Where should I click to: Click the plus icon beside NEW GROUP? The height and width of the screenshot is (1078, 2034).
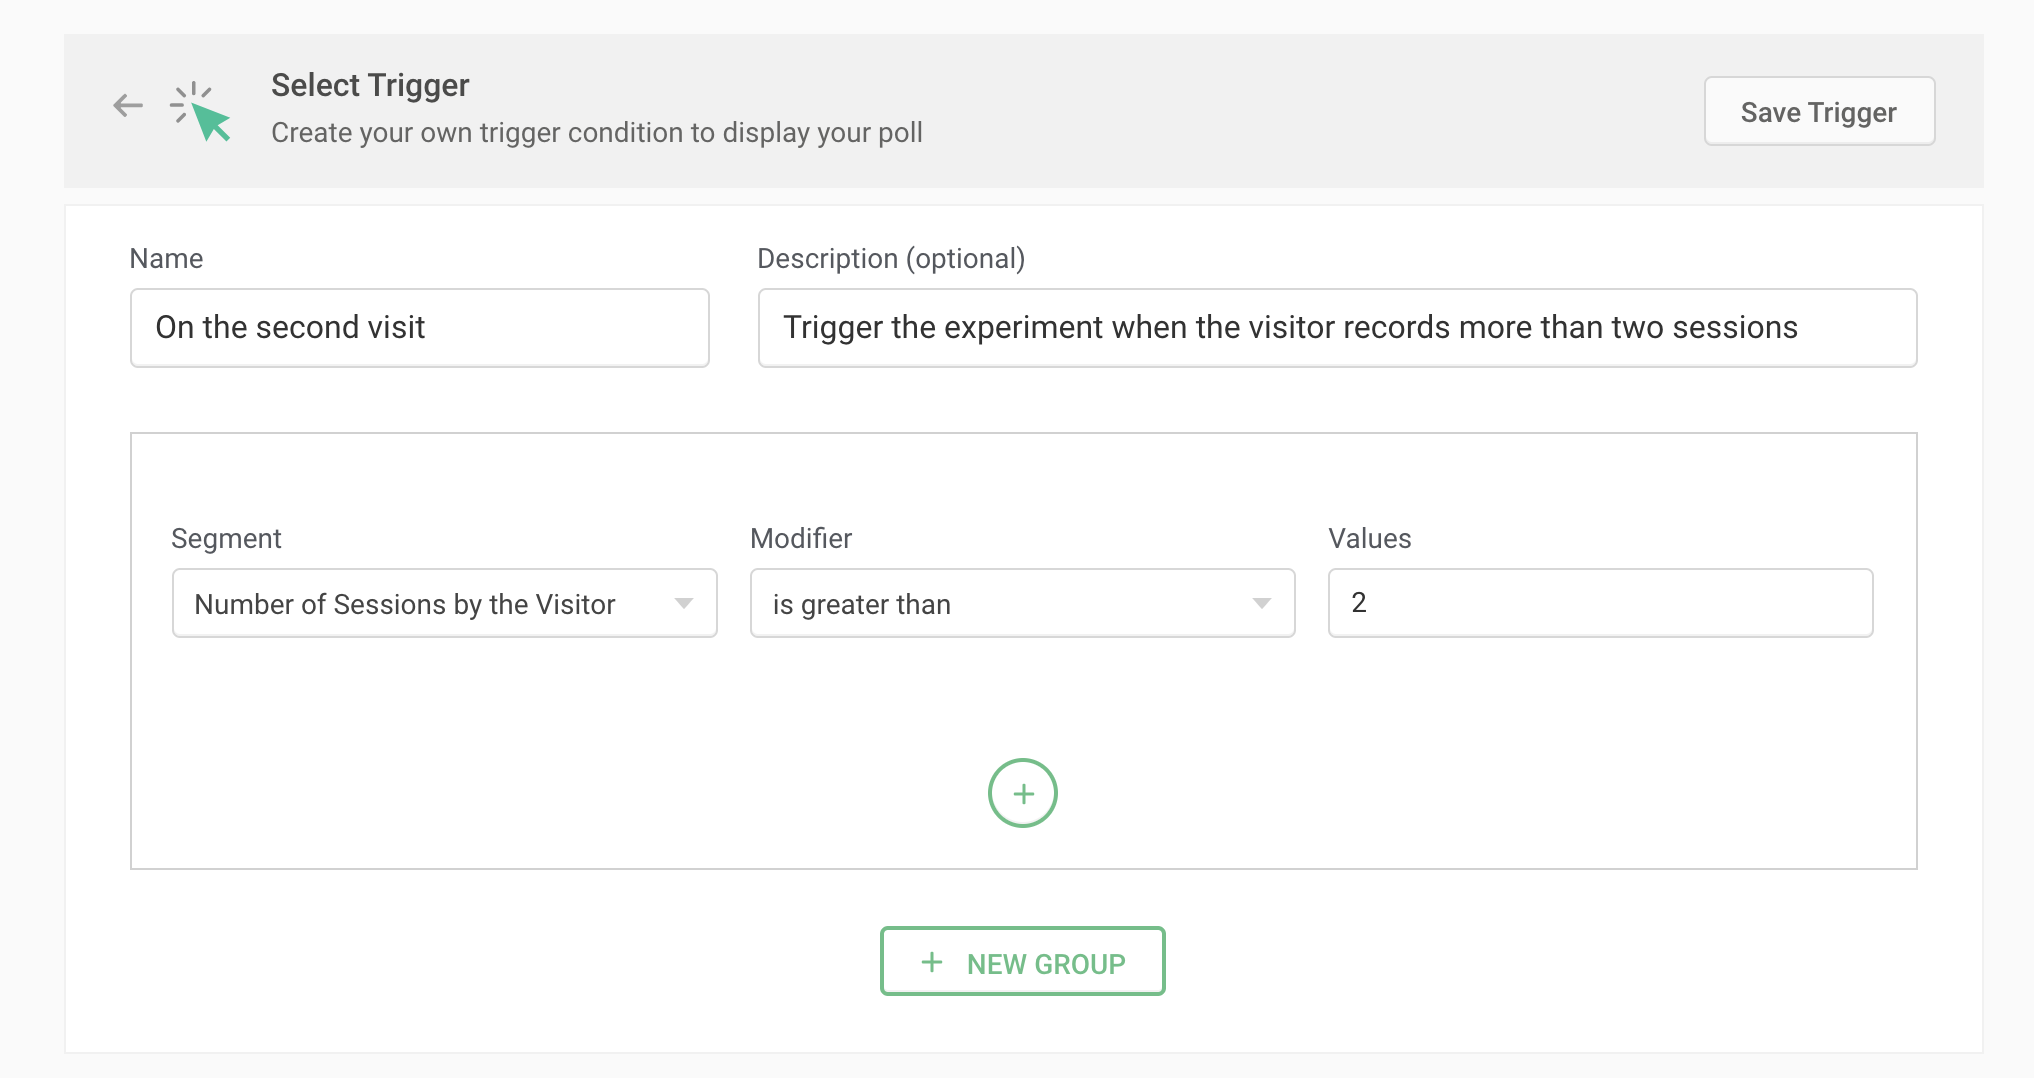[932, 962]
